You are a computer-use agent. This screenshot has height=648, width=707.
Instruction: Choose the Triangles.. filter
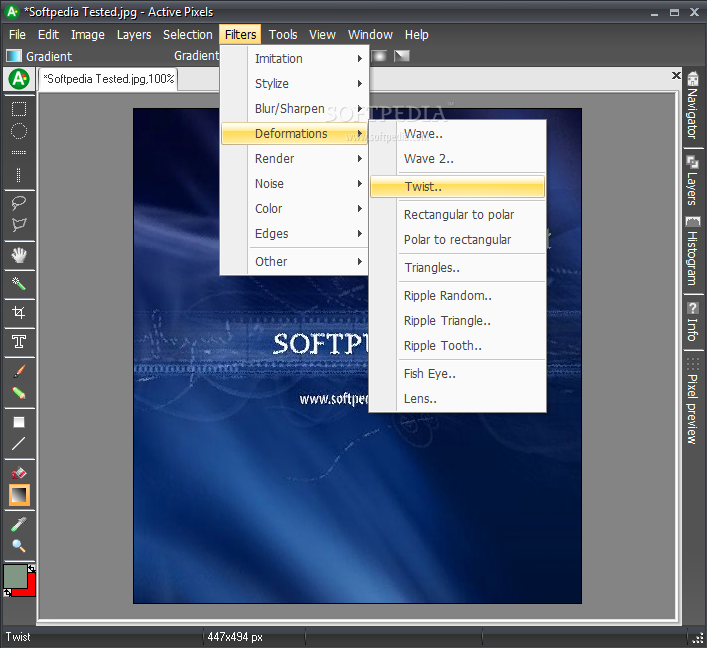click(x=457, y=267)
